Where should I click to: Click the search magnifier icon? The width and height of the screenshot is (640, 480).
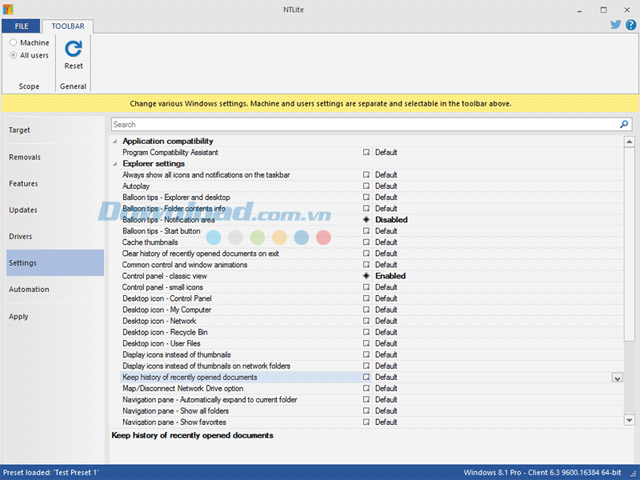(x=625, y=125)
